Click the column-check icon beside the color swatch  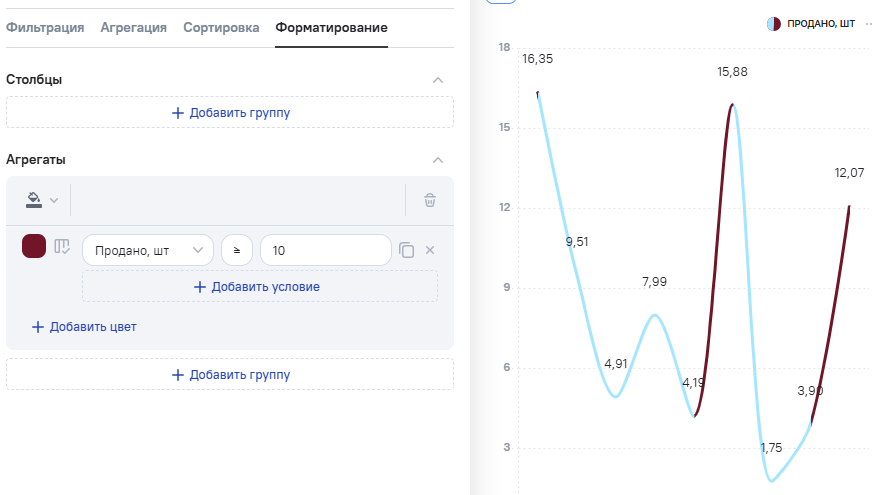[62, 247]
